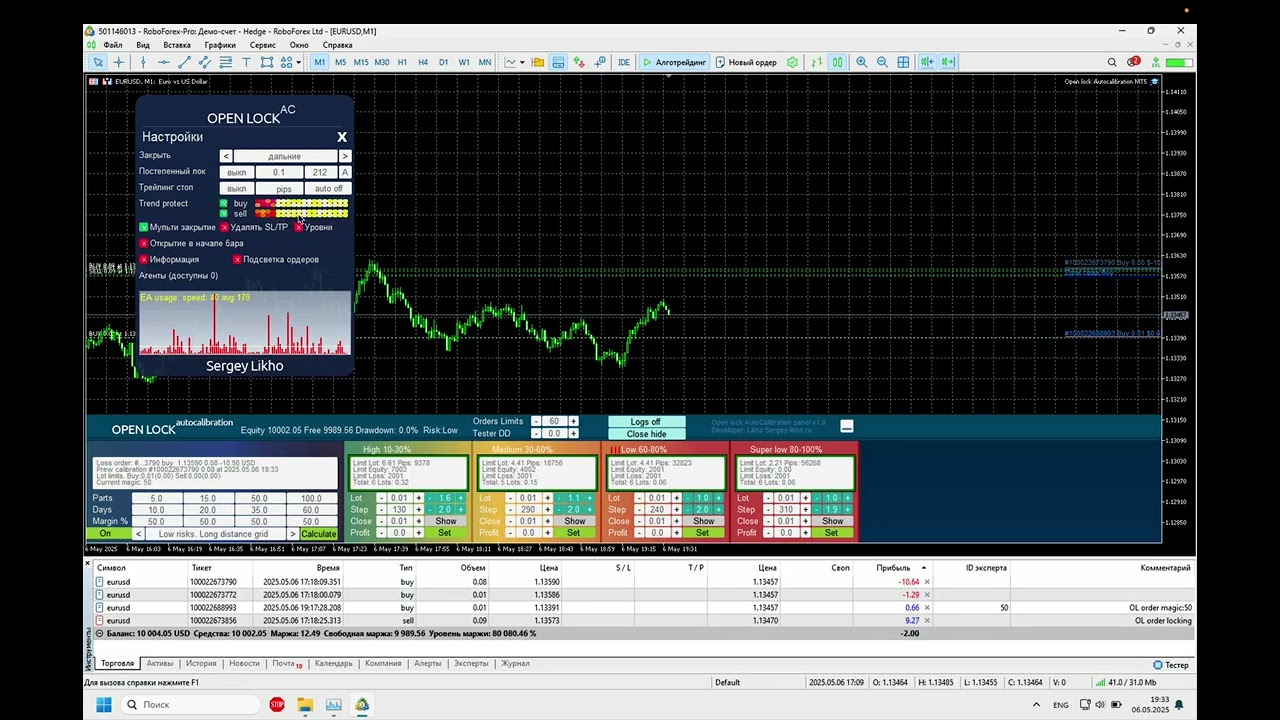Click the Windows Start button
Screen dimensions: 1280x720
(x=104, y=705)
